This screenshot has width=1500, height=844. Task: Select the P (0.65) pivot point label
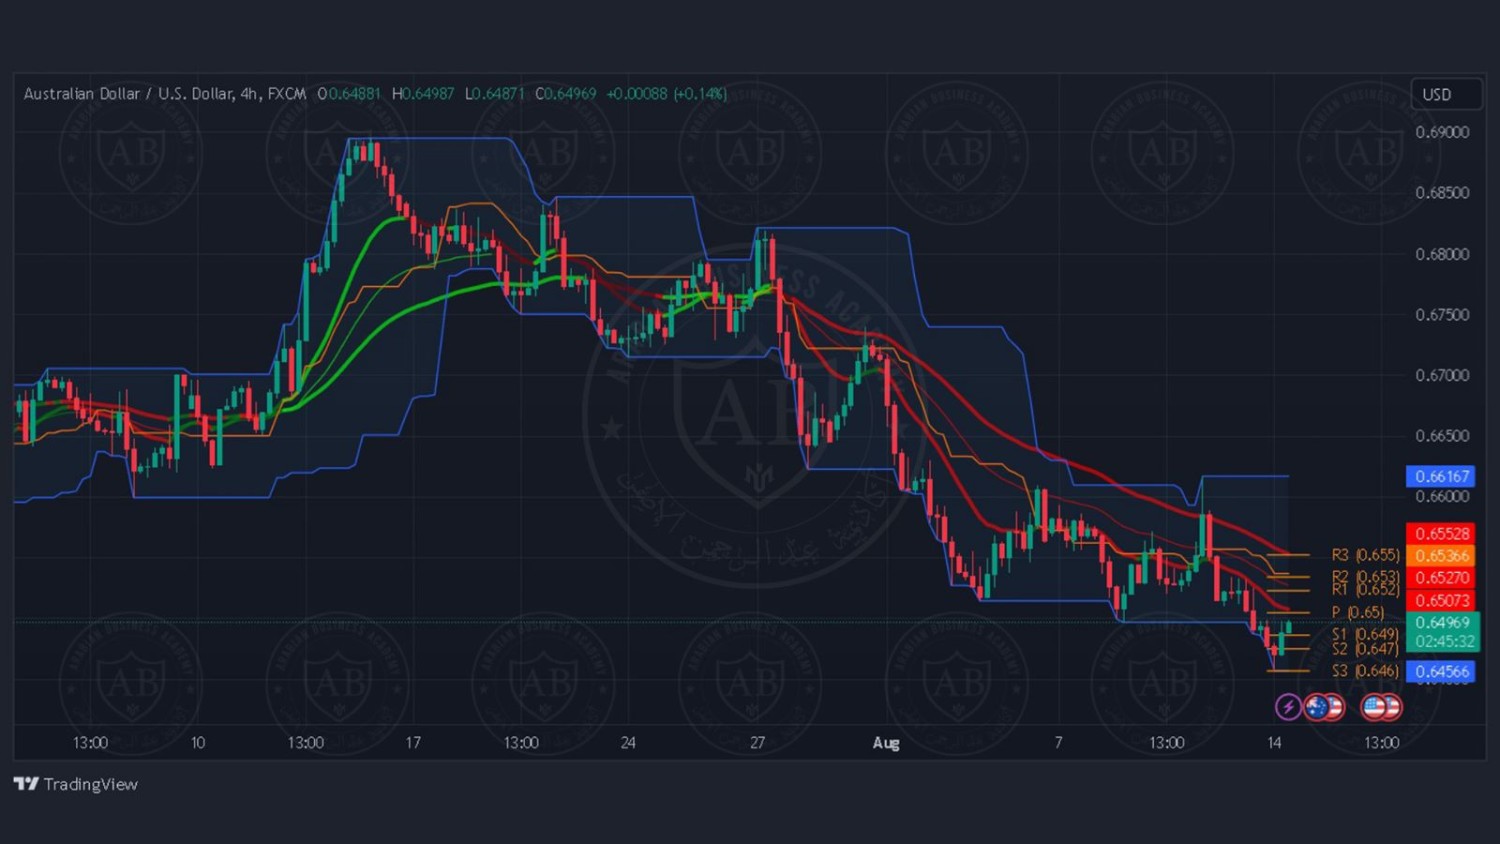tap(1358, 612)
